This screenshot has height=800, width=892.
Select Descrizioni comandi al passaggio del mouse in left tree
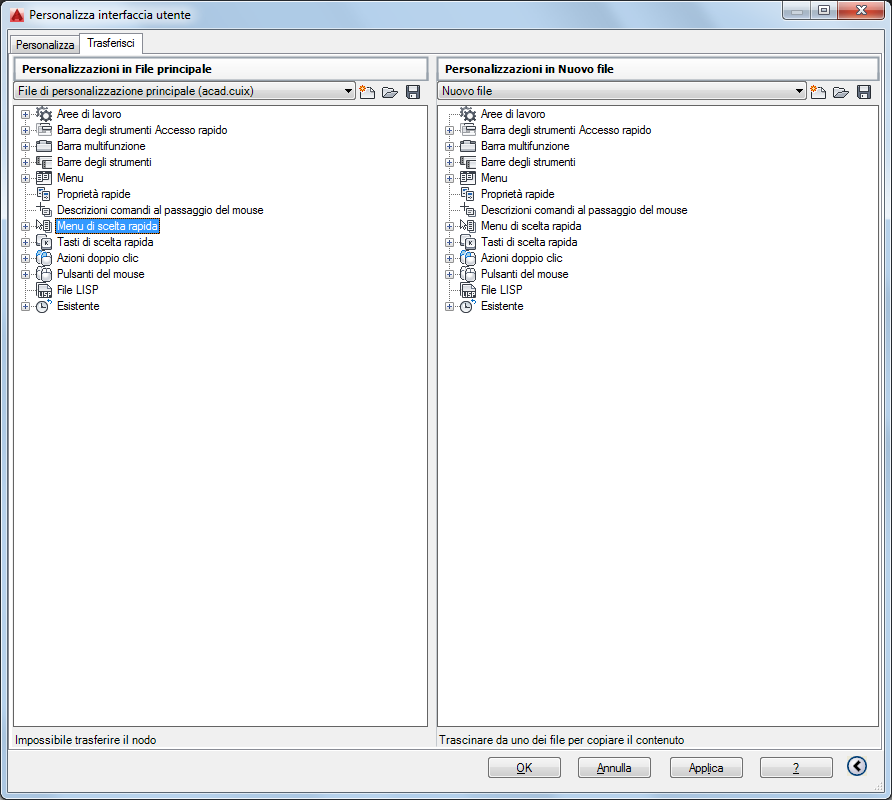click(x=160, y=210)
